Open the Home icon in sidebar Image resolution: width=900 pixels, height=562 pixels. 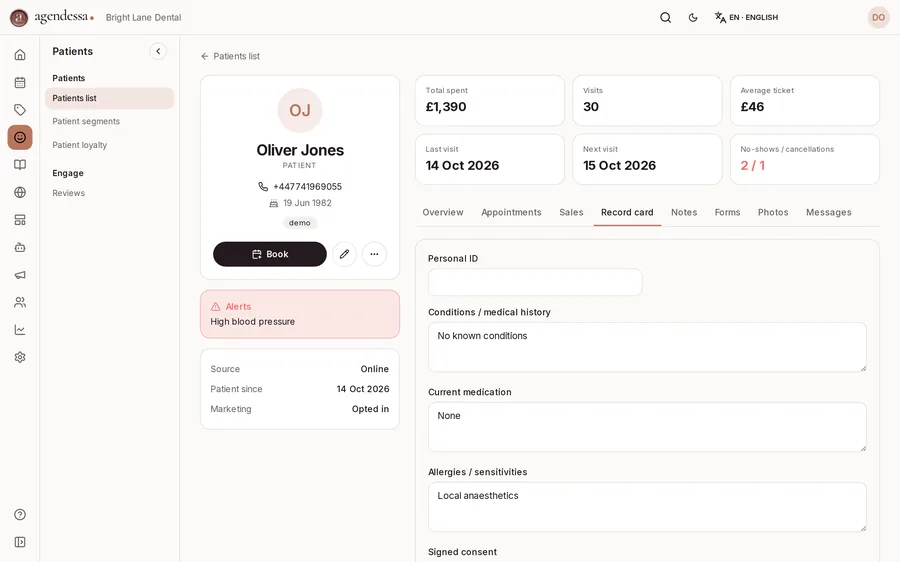20,55
